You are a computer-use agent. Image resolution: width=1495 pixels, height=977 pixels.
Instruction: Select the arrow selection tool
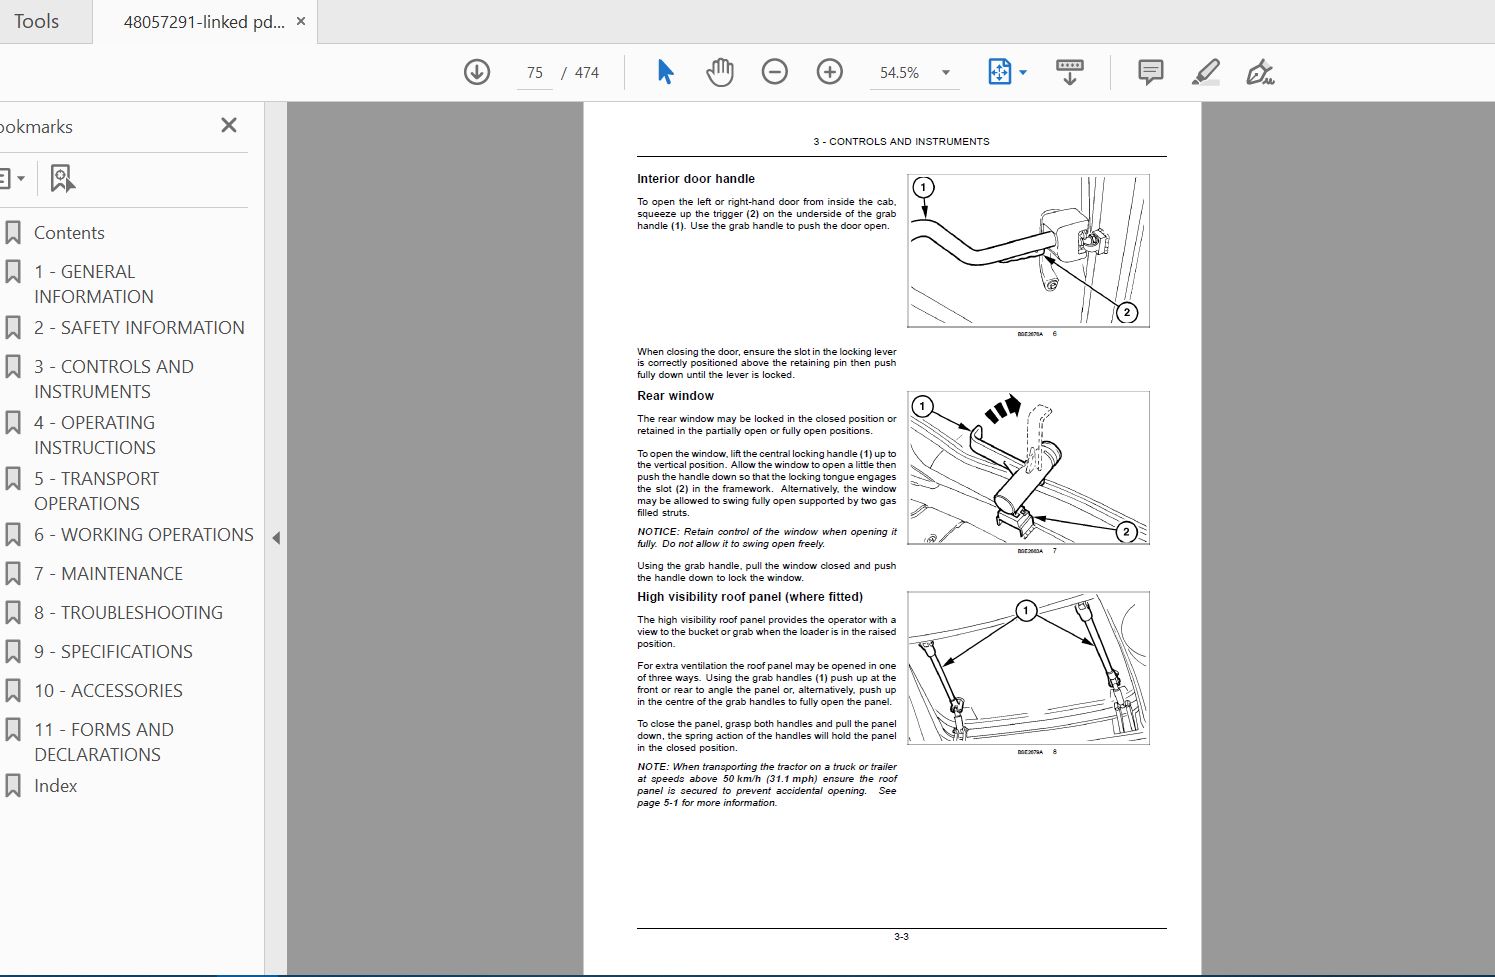[665, 72]
